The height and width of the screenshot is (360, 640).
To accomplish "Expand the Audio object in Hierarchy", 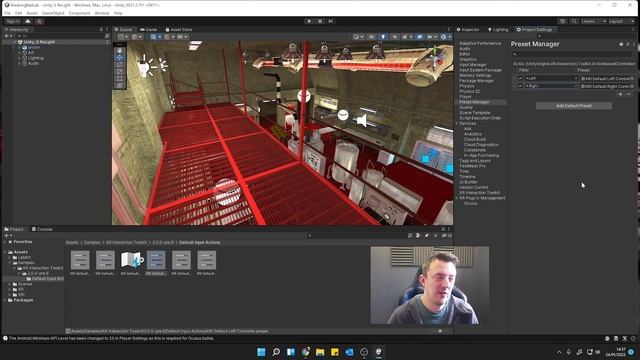I will click(19, 63).
